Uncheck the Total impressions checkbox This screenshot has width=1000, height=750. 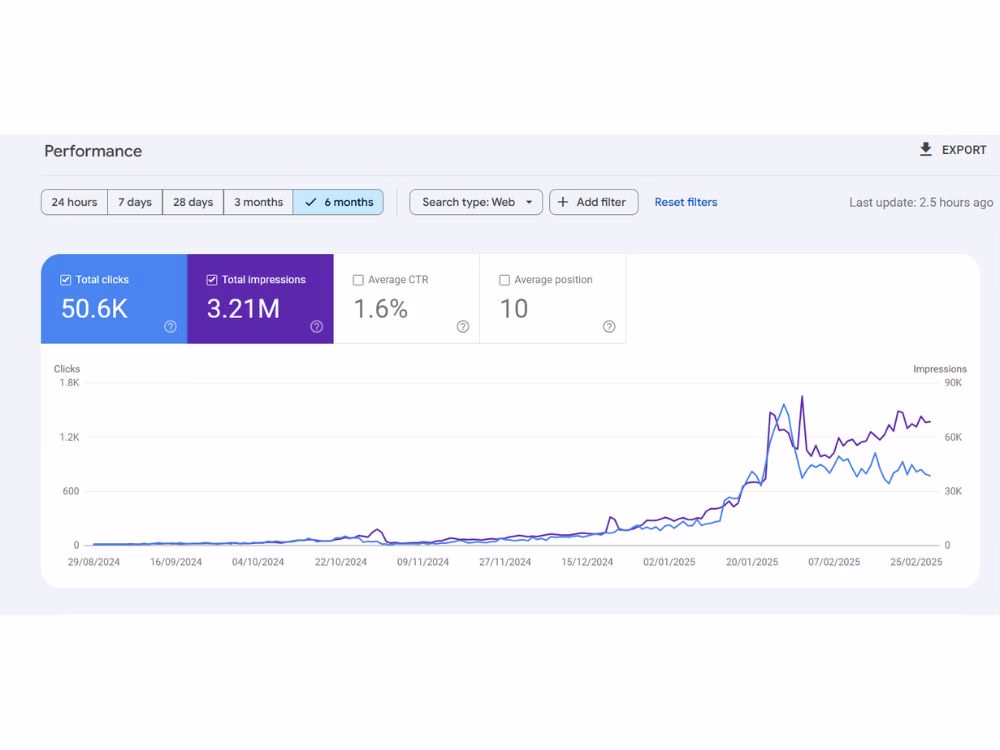coord(212,280)
